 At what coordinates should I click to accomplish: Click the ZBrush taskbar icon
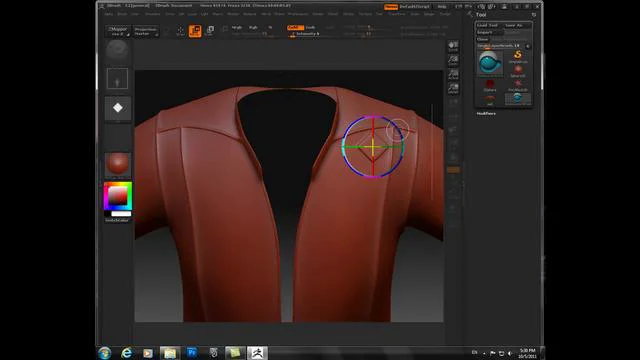257,353
